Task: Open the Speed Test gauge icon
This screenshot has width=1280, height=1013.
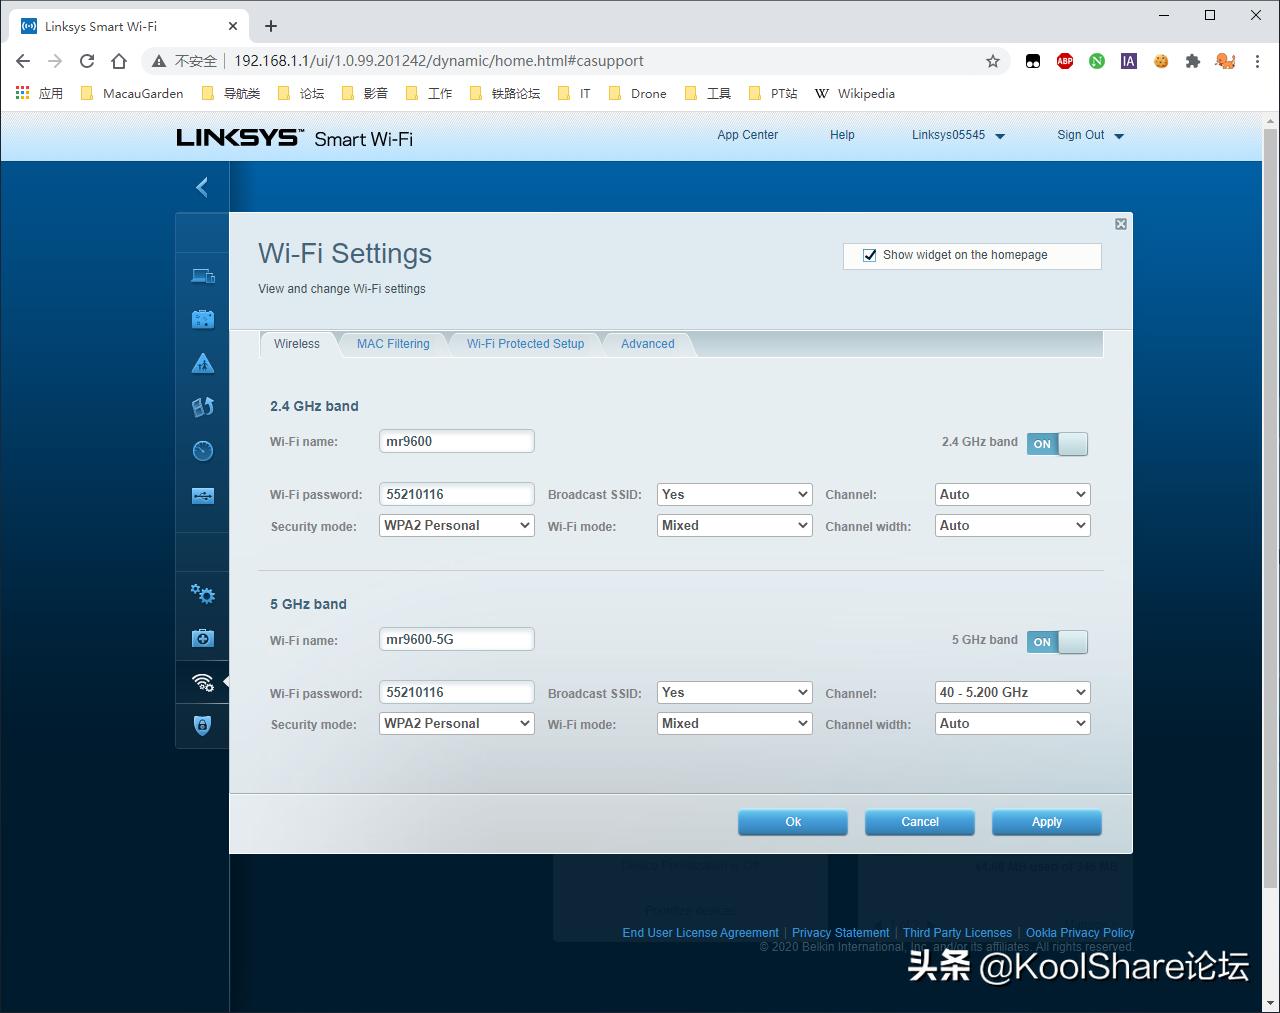Action: coord(203,451)
